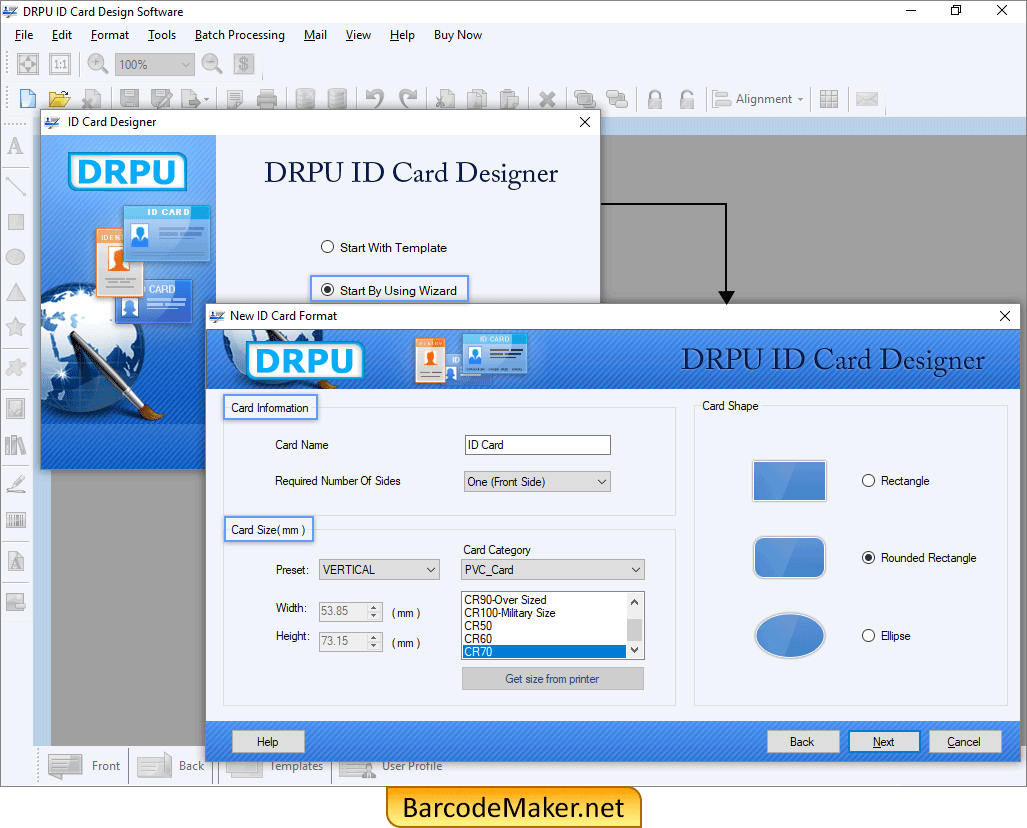Select CR90-Over Sized in size list
This screenshot has height=828, width=1027.
click(x=544, y=599)
